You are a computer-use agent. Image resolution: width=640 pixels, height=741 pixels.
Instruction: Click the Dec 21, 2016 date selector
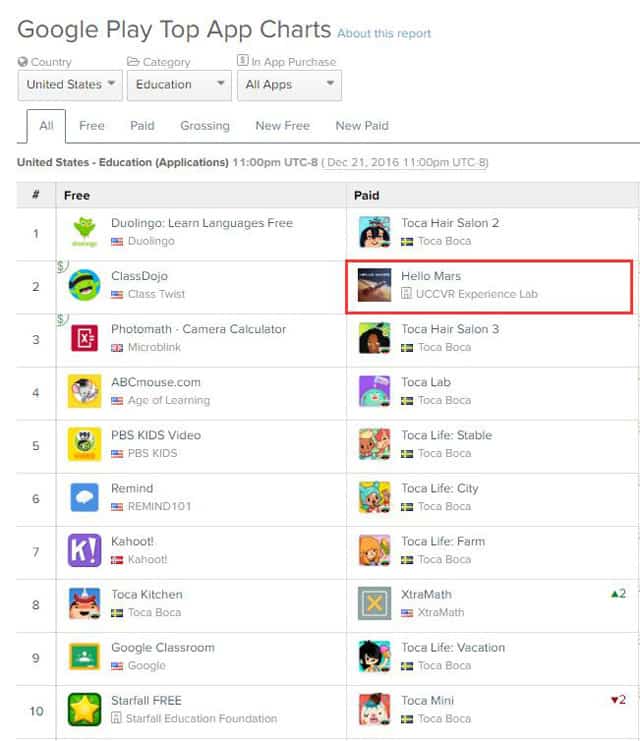[405, 163]
